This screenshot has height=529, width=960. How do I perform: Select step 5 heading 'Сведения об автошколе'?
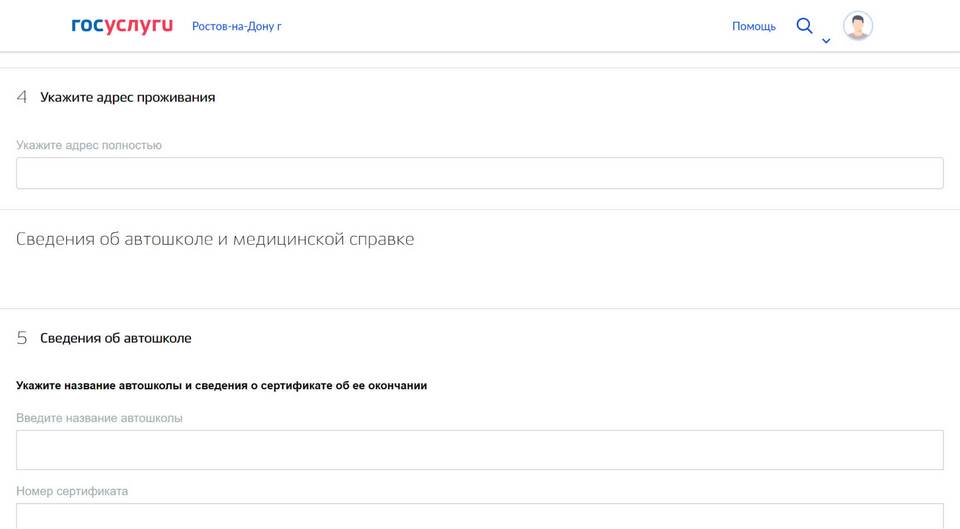click(116, 338)
